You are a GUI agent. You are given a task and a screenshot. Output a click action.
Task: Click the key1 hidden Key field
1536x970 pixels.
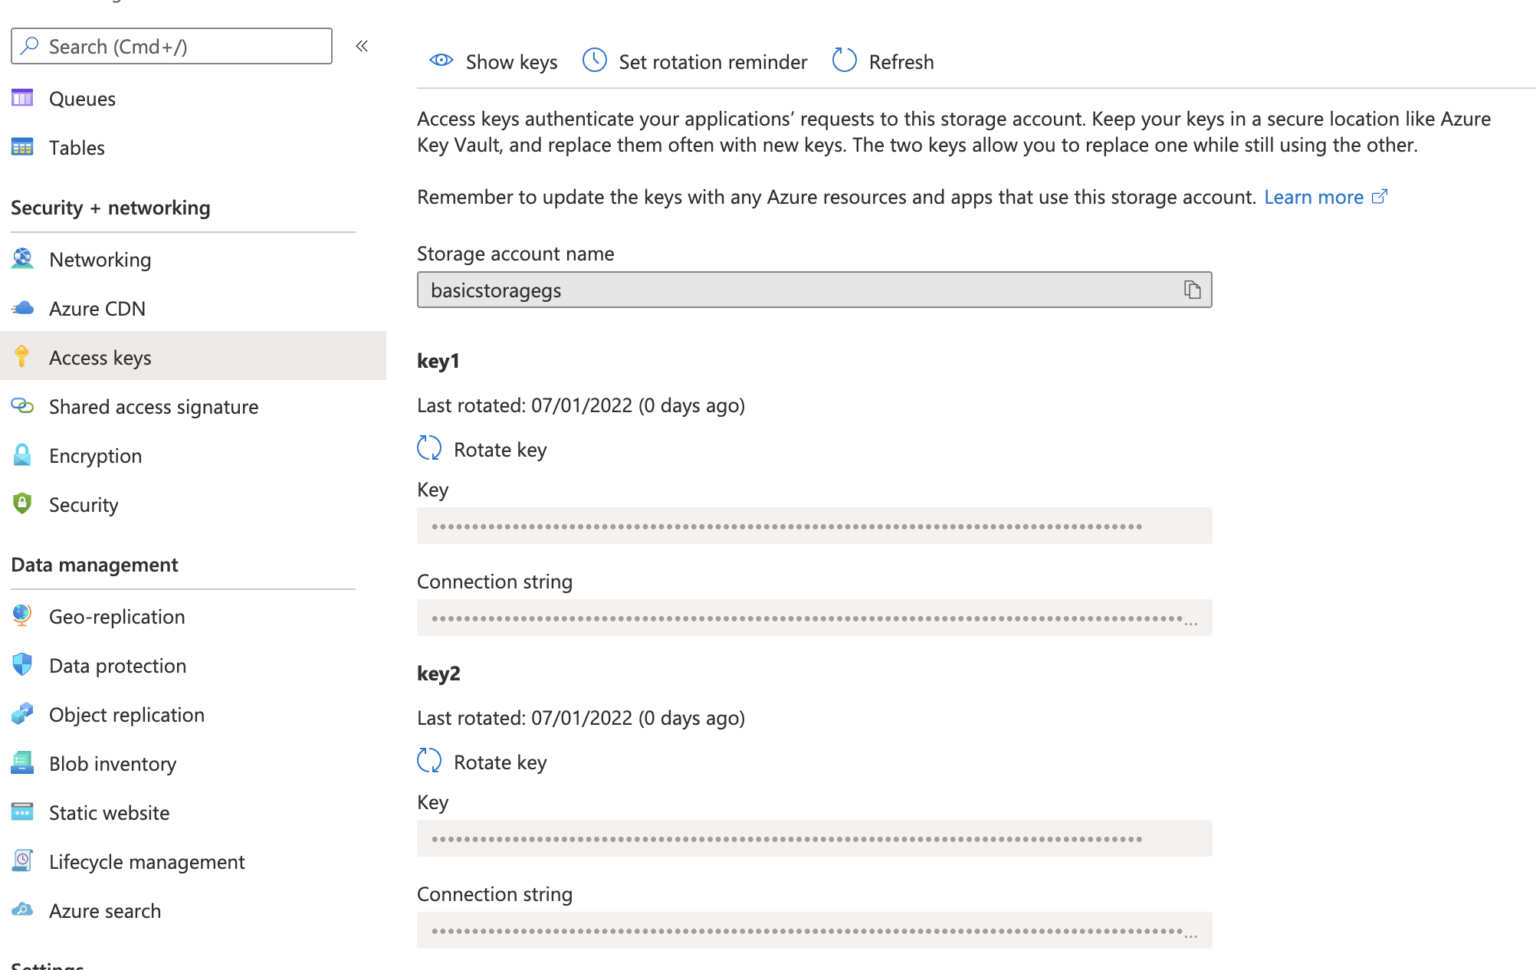pos(813,526)
